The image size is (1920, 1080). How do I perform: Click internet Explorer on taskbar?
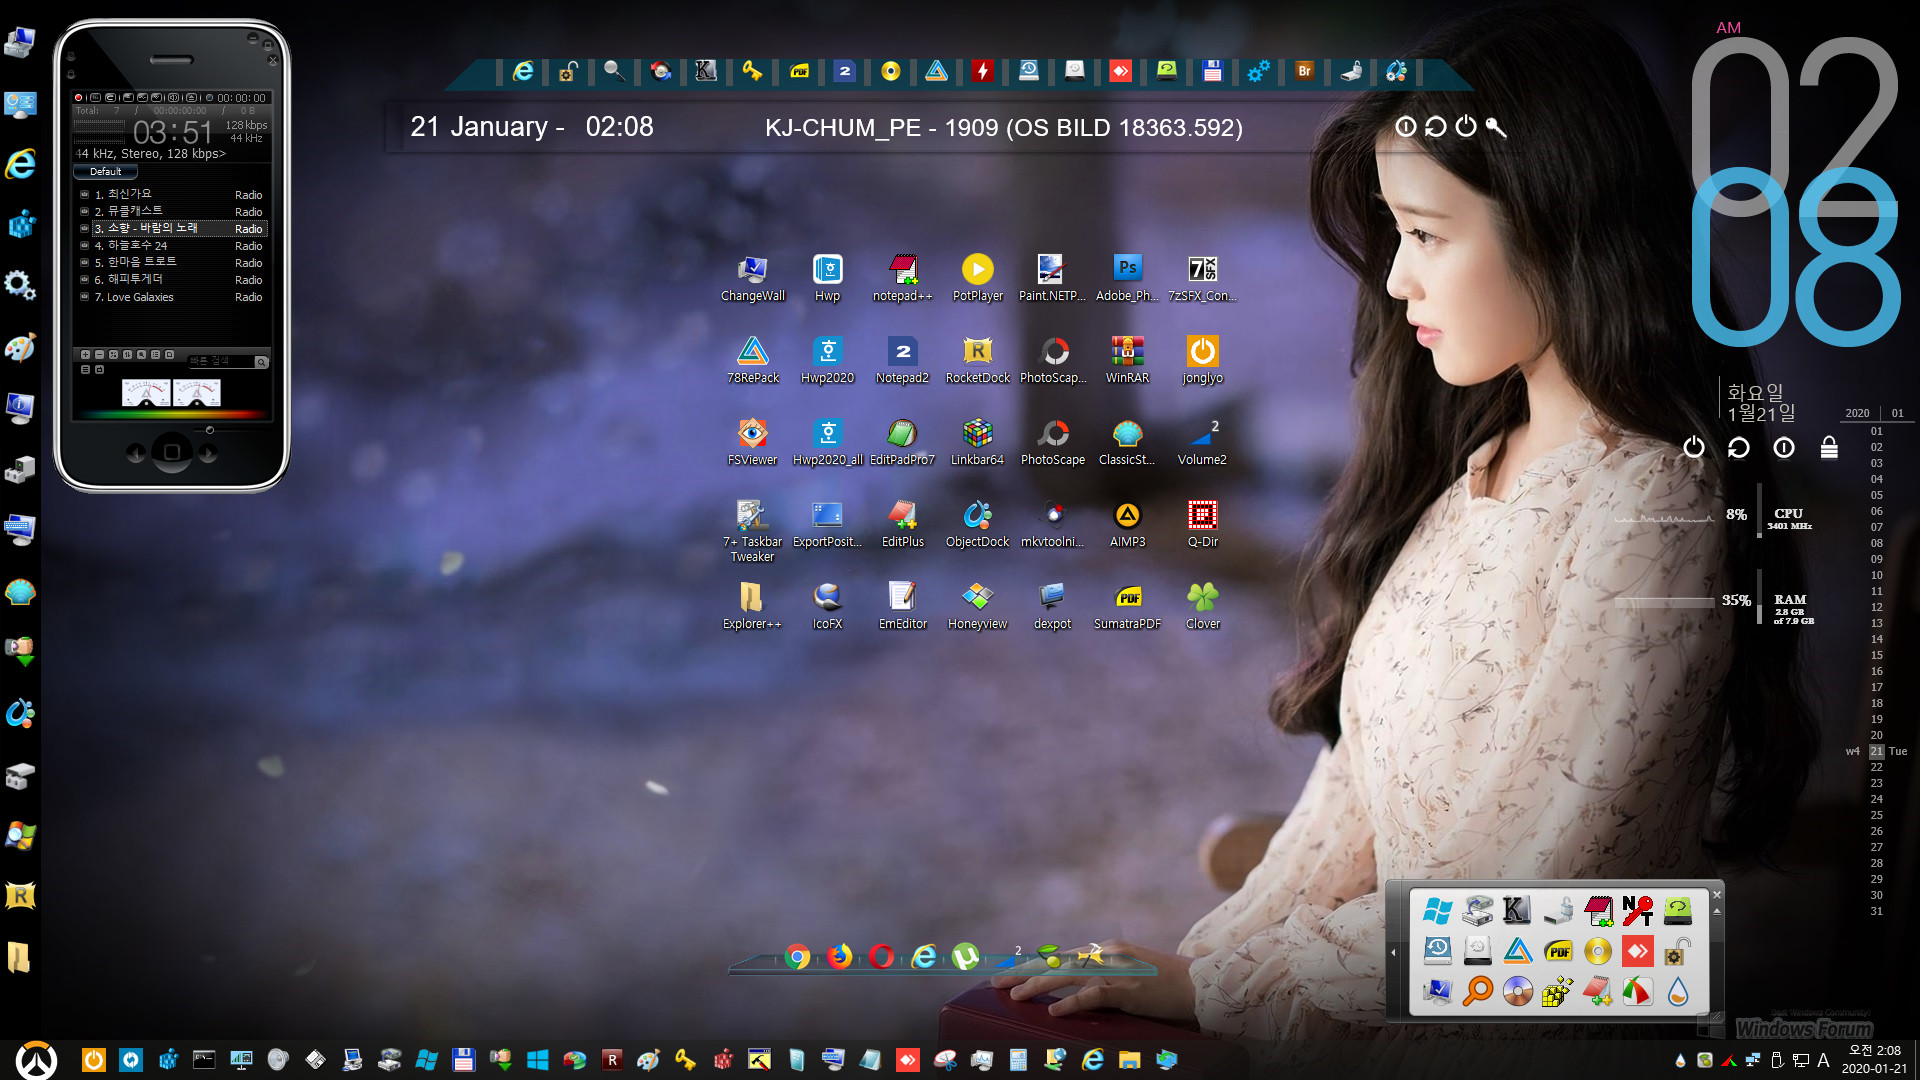pyautogui.click(x=1092, y=1059)
